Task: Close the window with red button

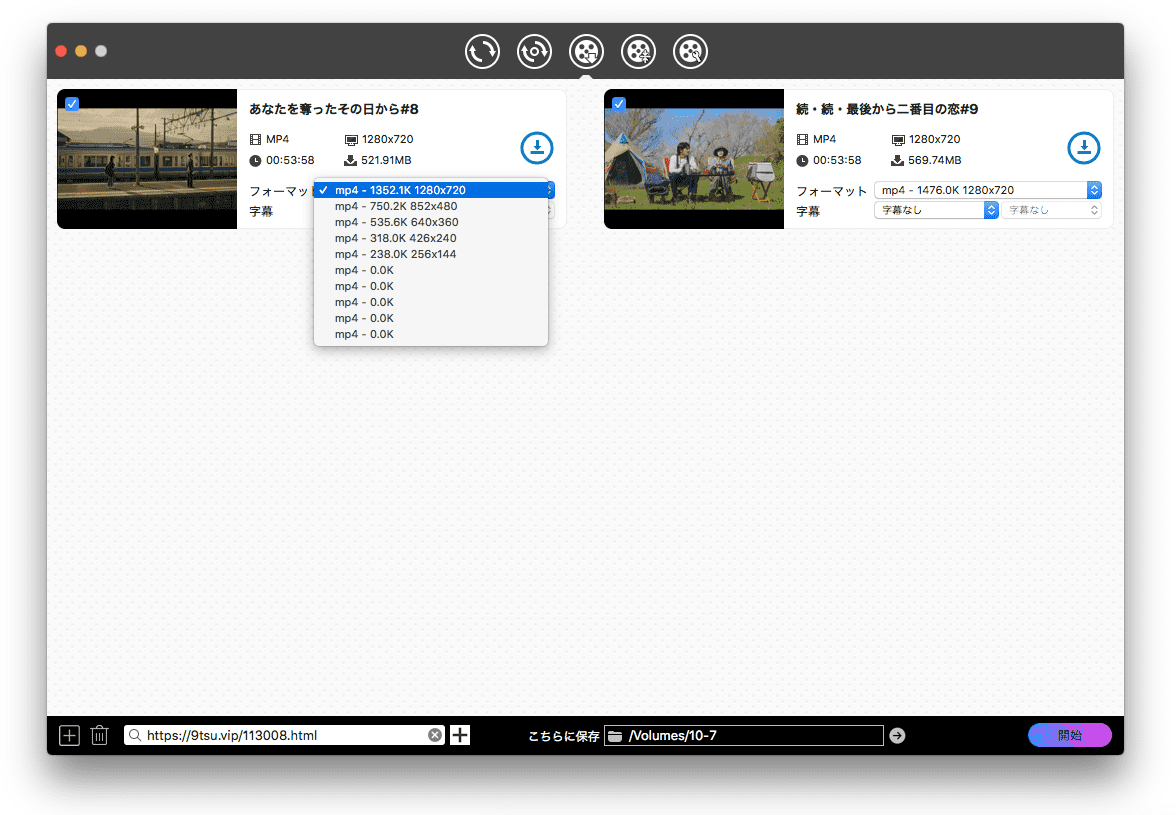Action: pos(62,51)
